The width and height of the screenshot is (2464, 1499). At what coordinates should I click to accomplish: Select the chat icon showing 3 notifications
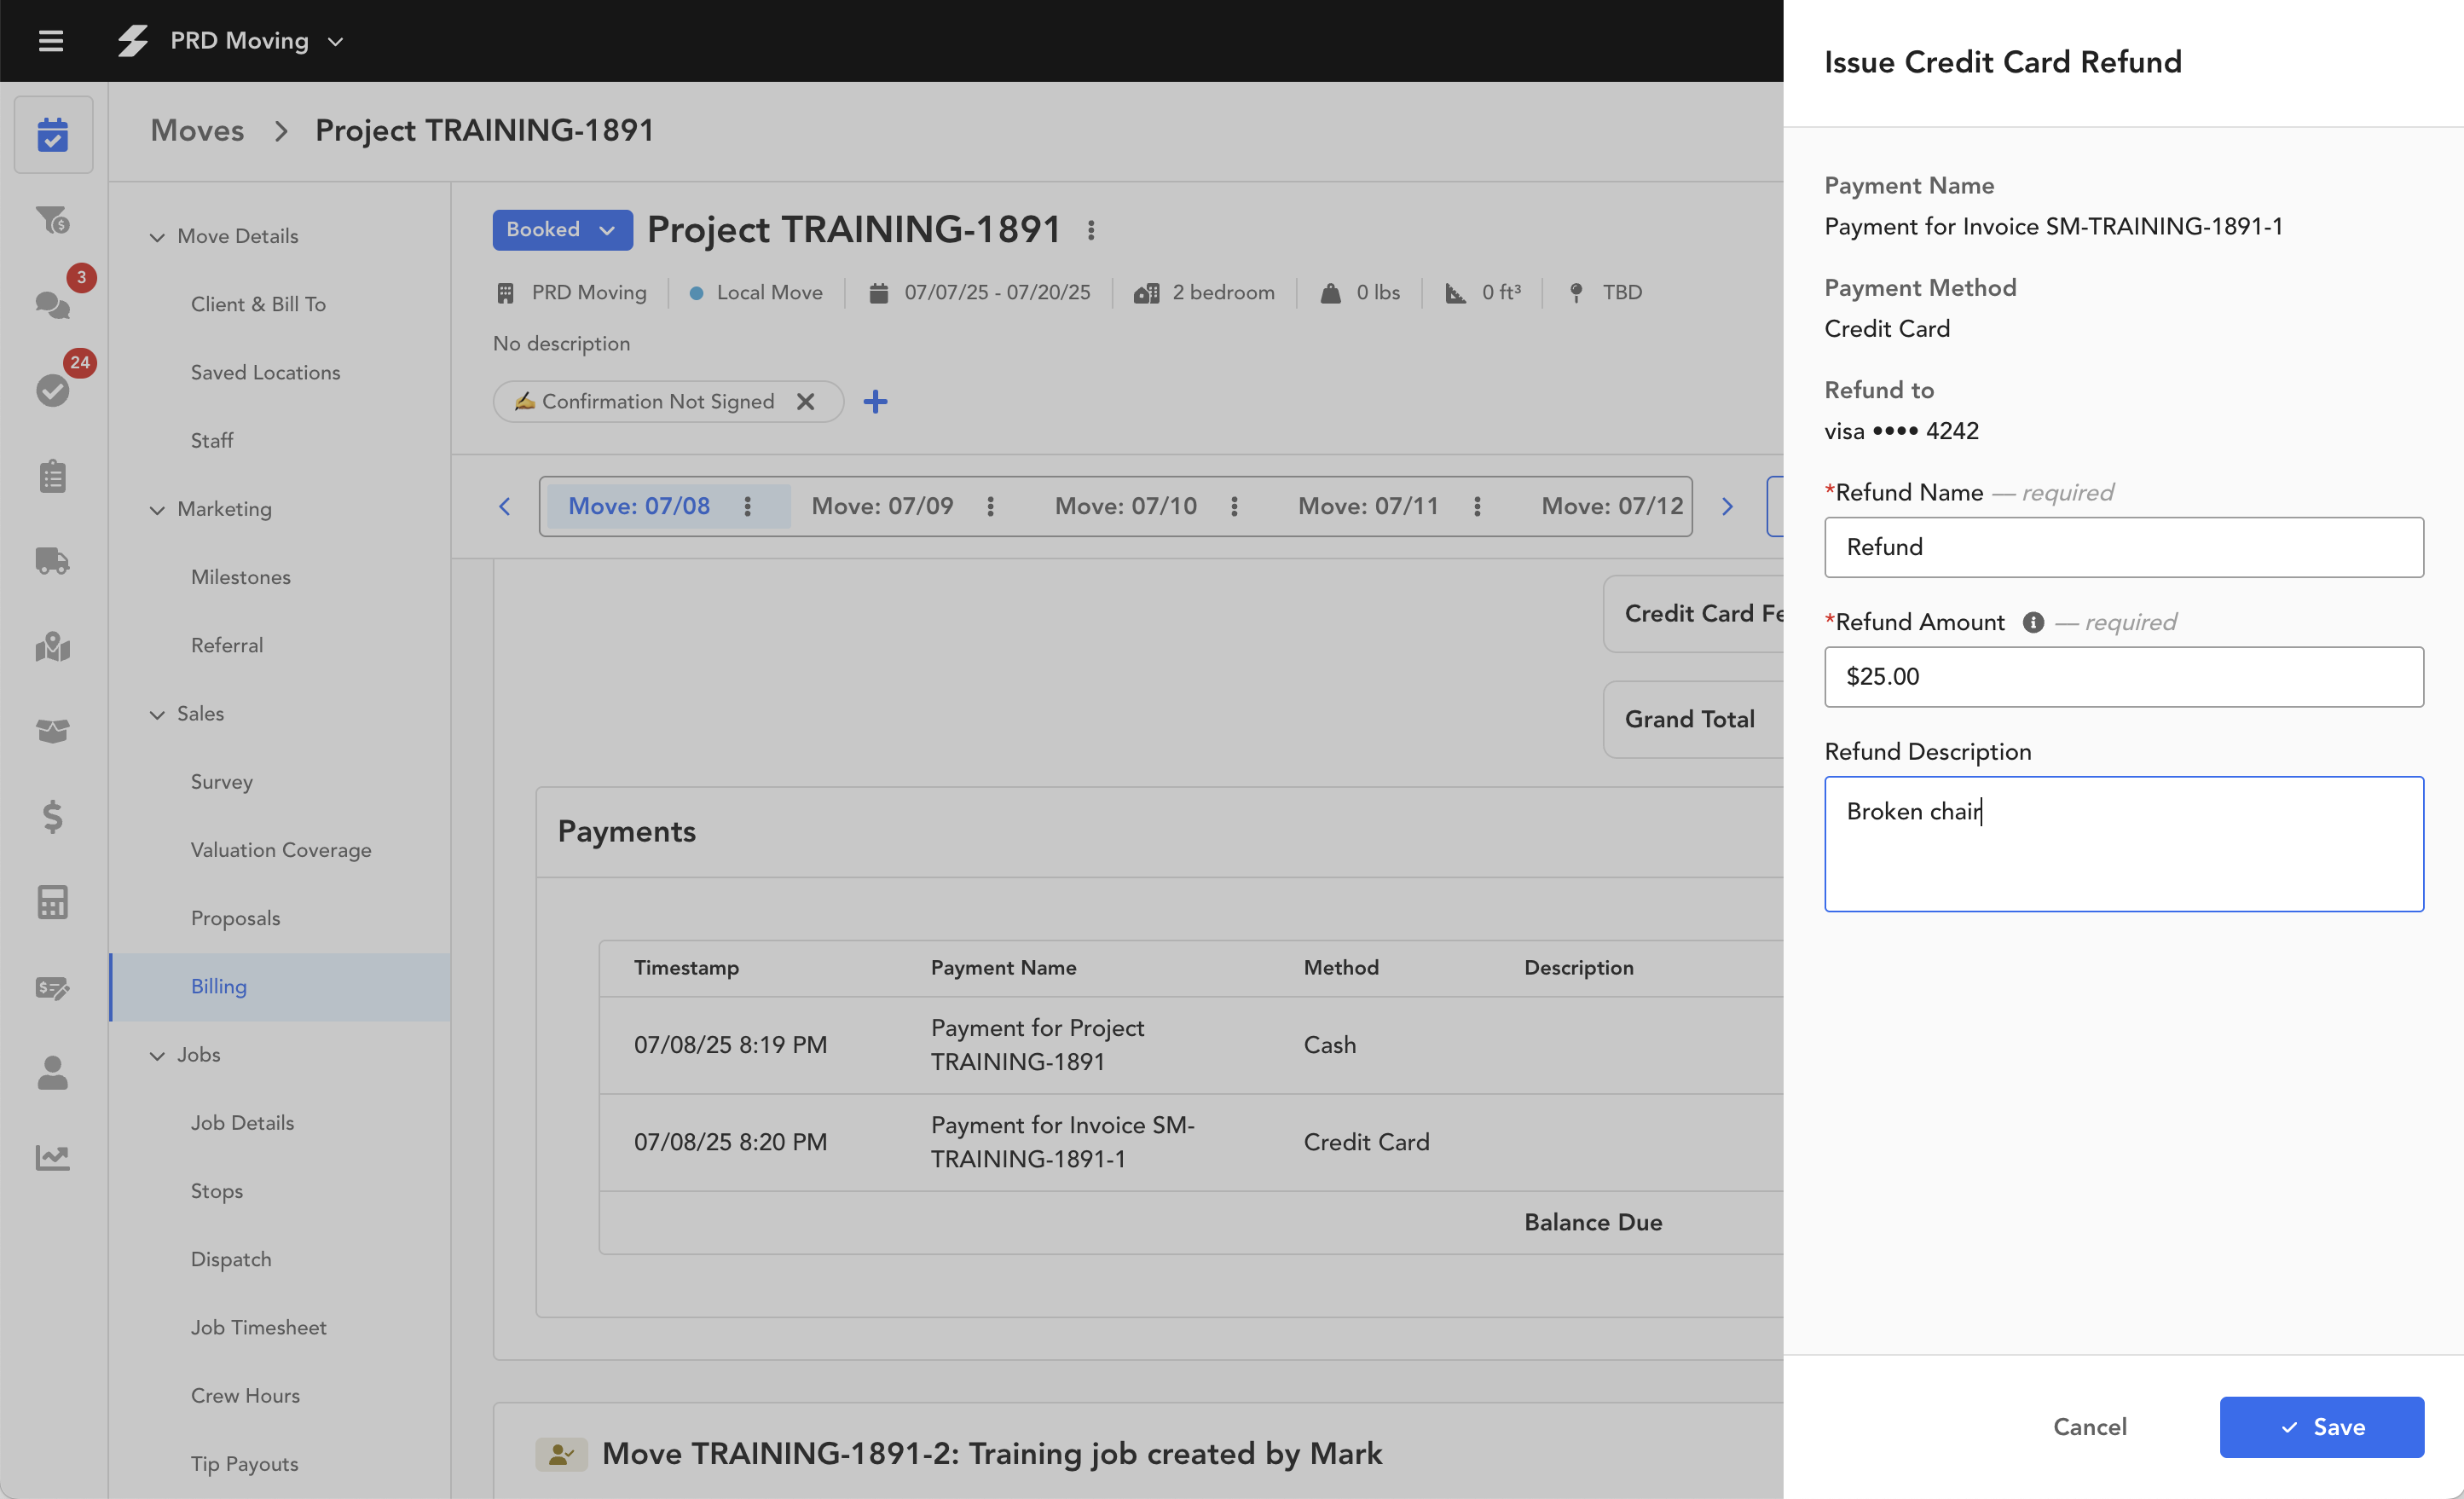(x=53, y=305)
